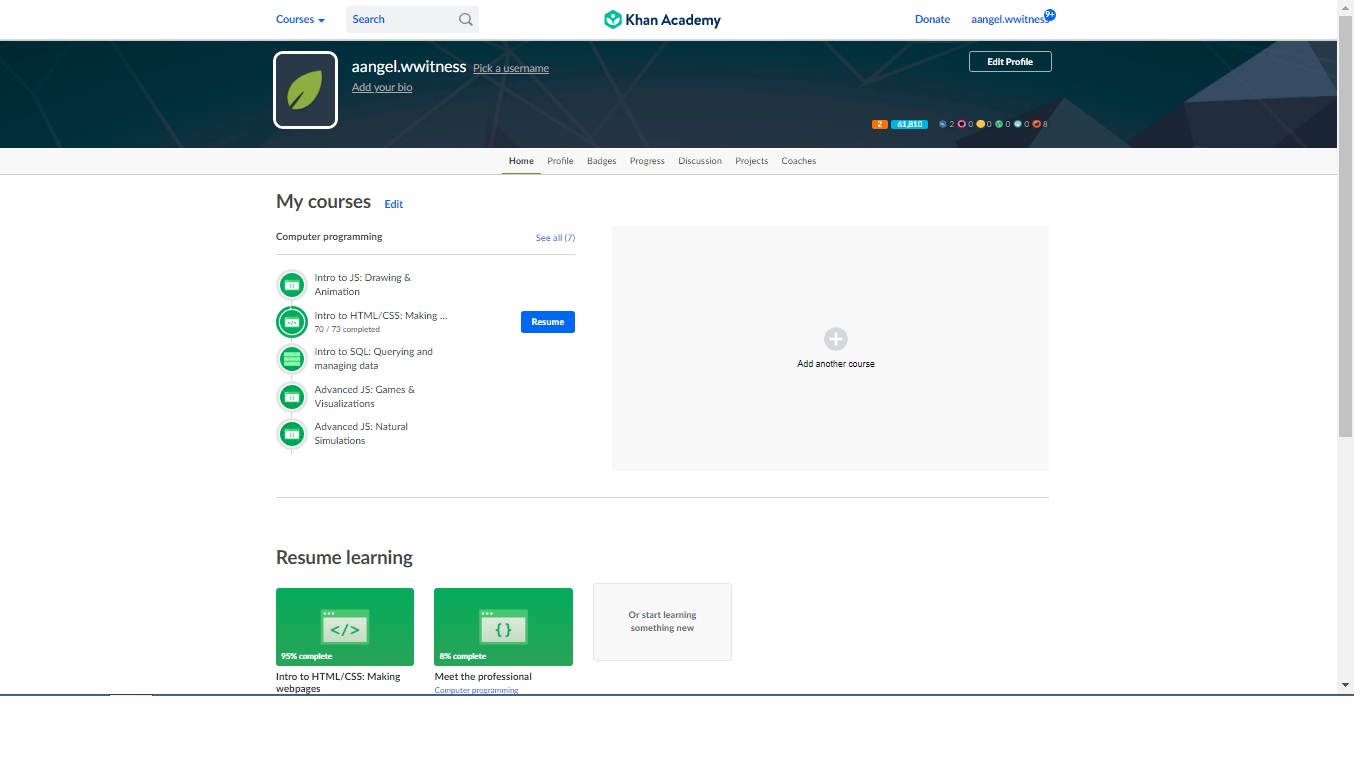Open Advanced JS: Games & Visualizations course

[x=365, y=397]
